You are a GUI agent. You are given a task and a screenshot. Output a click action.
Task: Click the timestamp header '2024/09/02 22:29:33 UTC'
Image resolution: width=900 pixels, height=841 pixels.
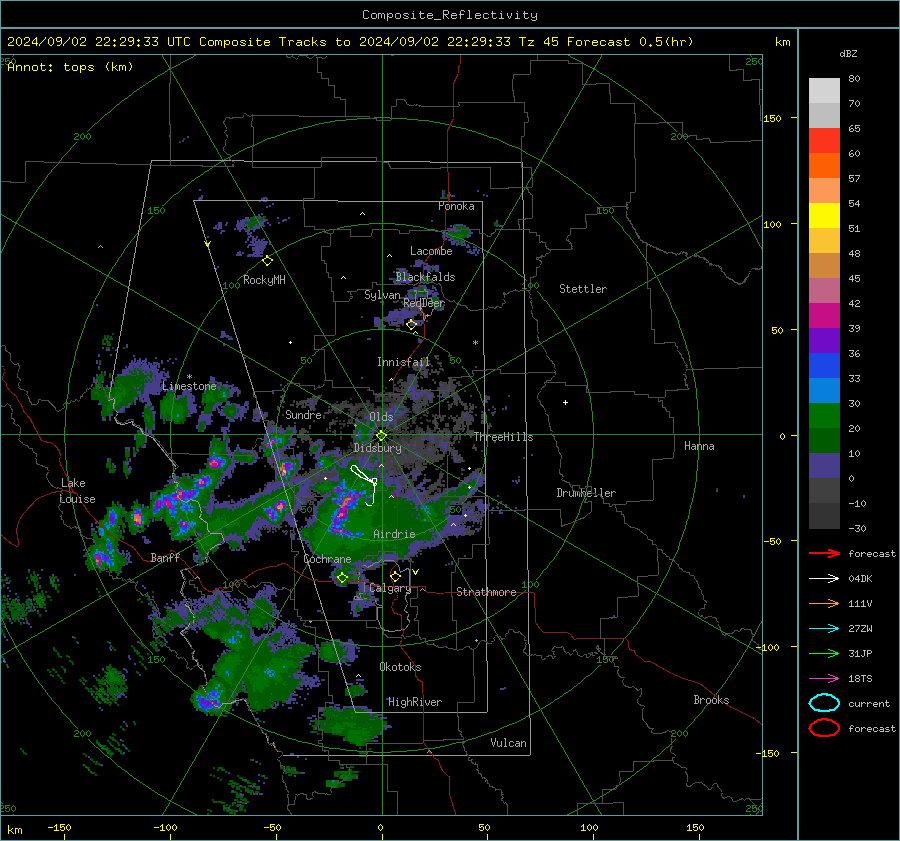point(99,42)
